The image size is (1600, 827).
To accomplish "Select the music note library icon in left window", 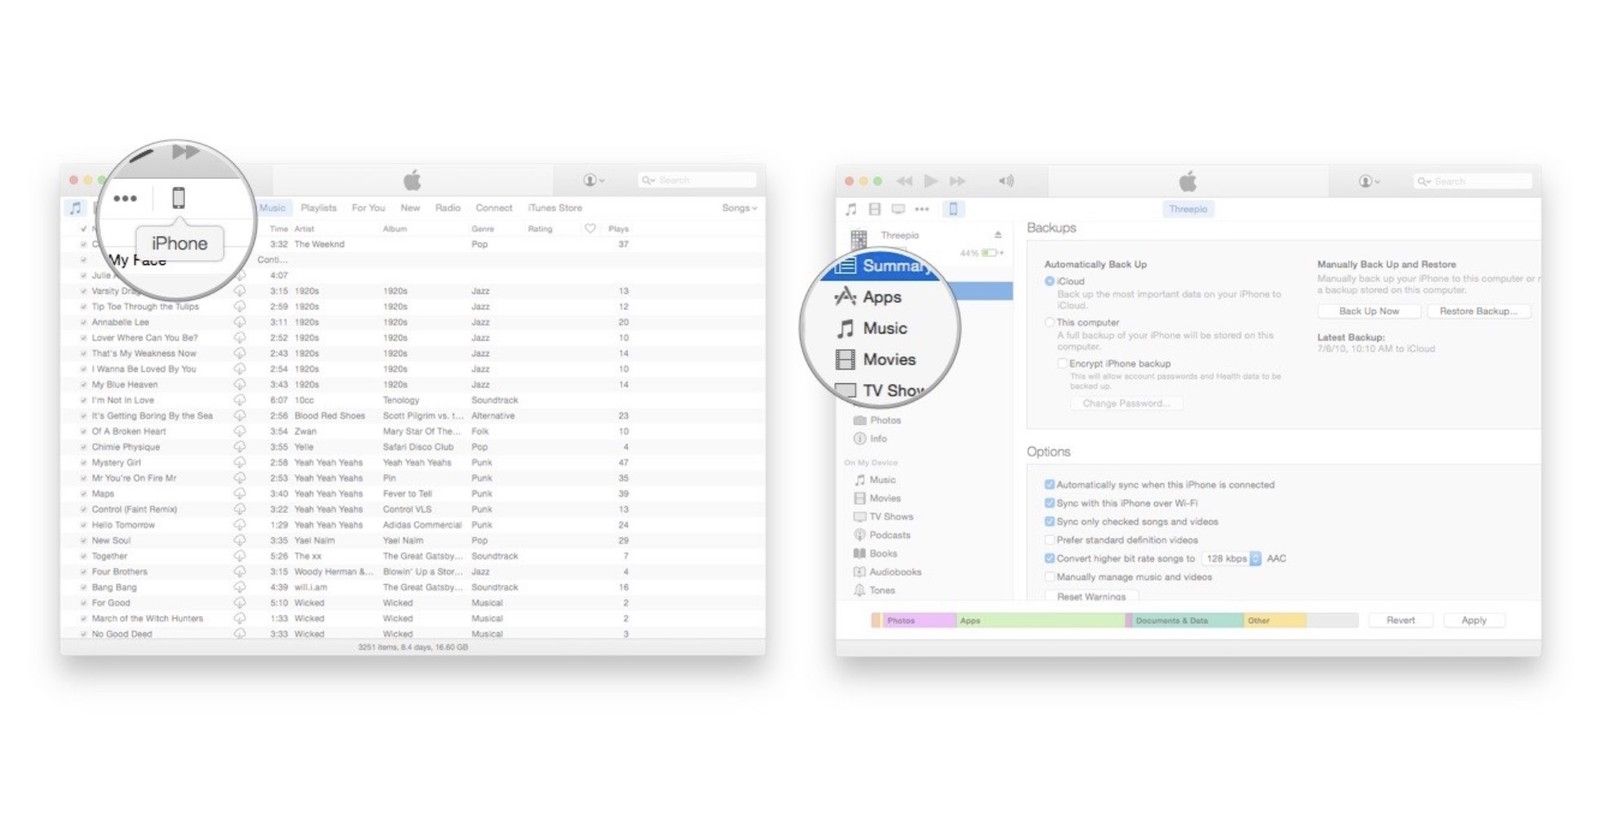I will [75, 208].
